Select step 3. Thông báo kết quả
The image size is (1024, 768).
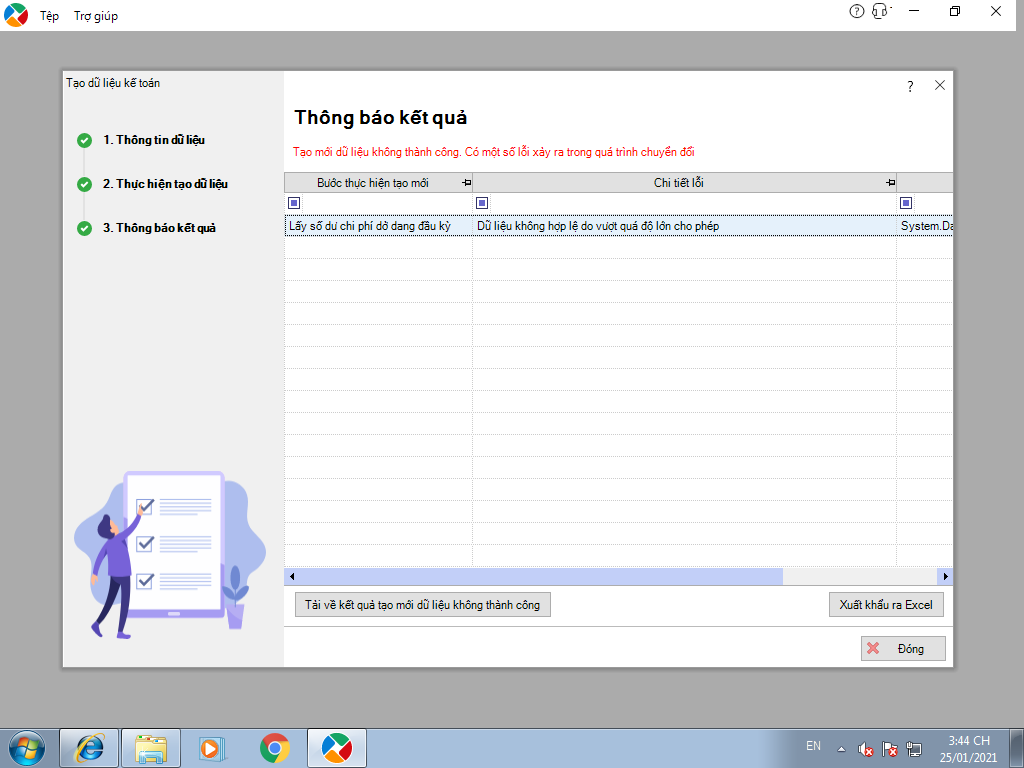coord(159,228)
